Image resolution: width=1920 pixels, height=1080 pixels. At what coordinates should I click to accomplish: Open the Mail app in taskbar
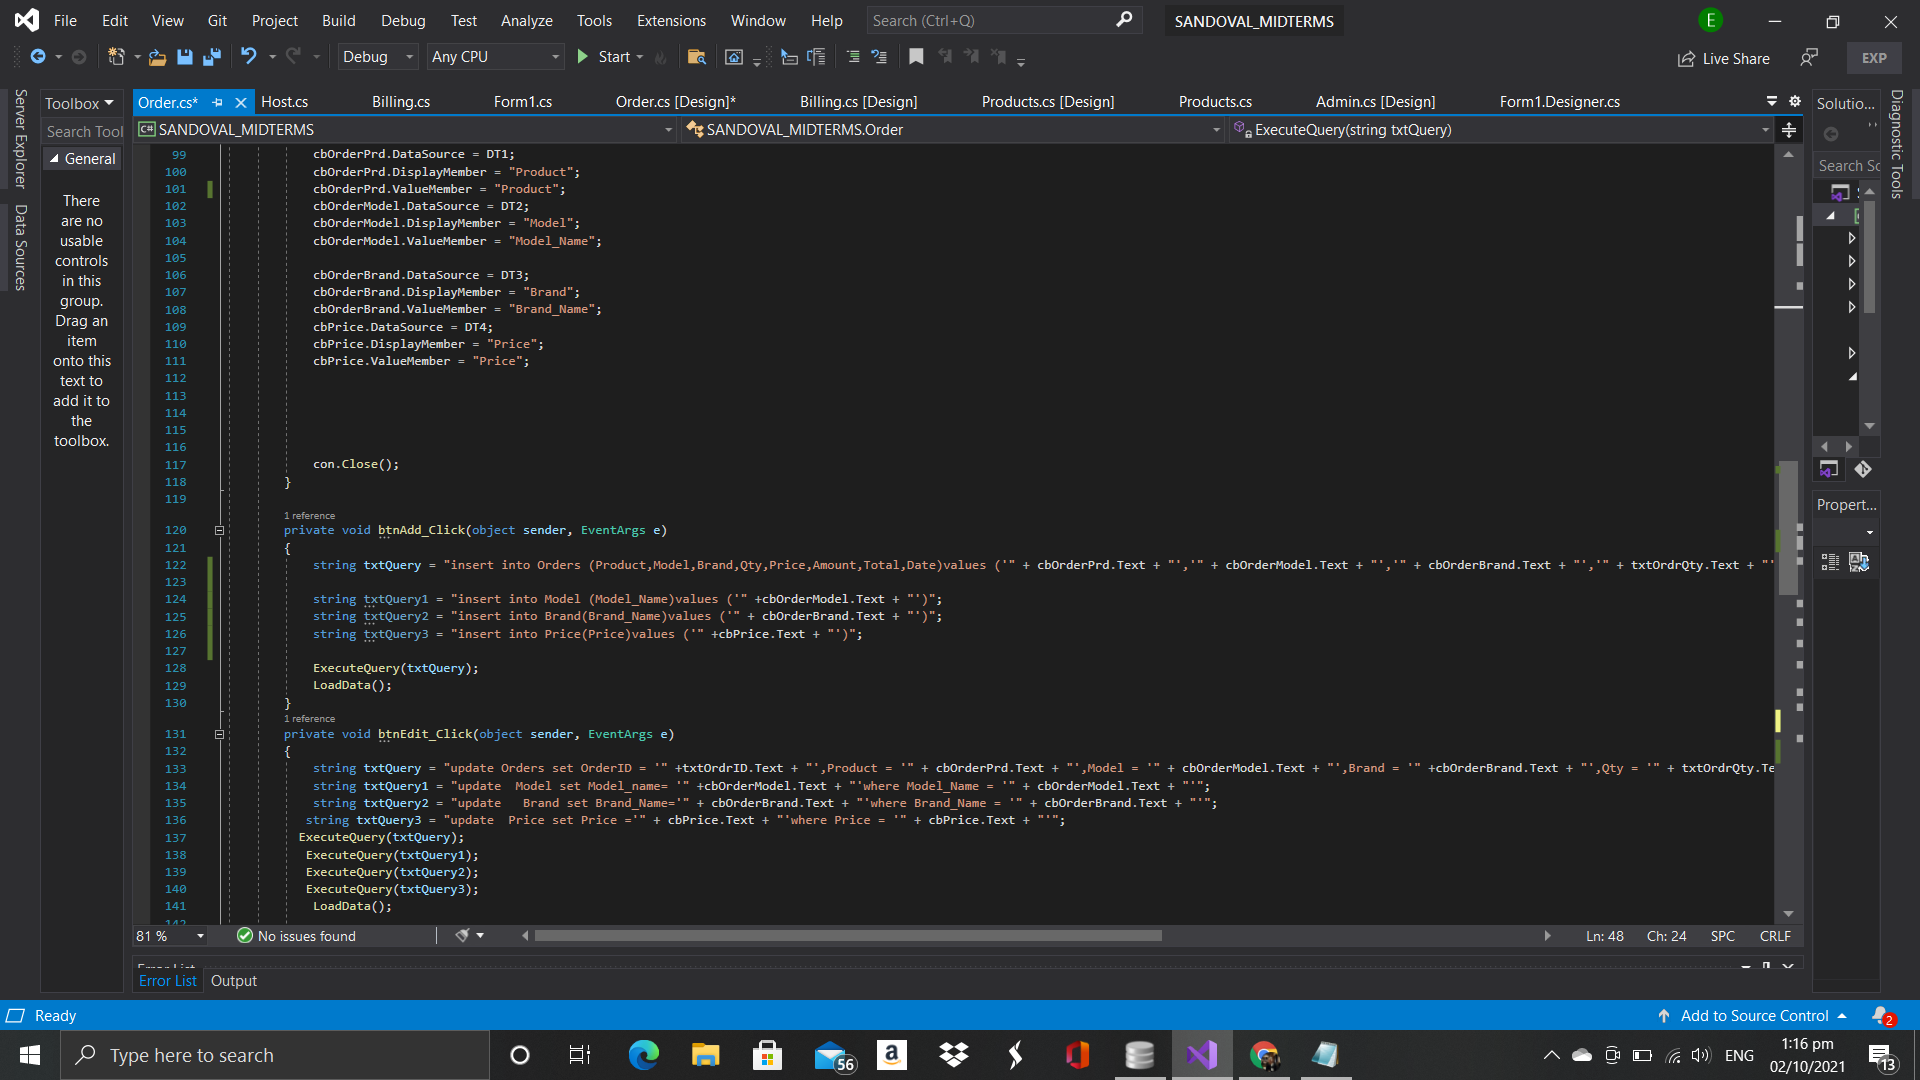point(833,1055)
